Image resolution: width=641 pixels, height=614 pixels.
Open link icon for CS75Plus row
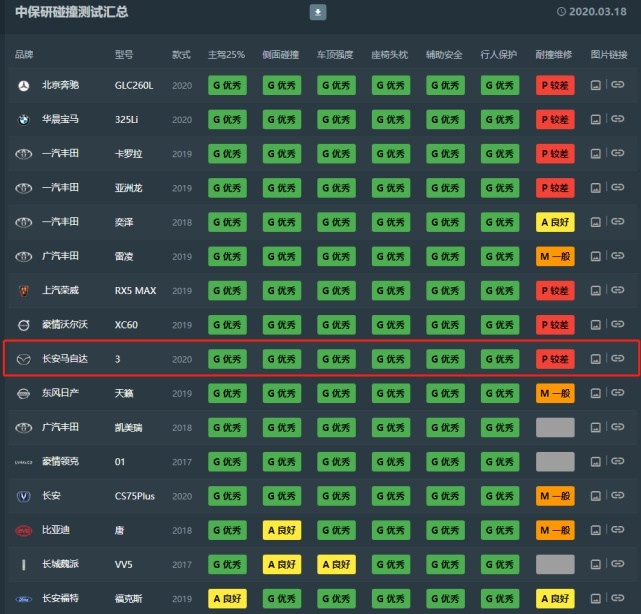617,495
